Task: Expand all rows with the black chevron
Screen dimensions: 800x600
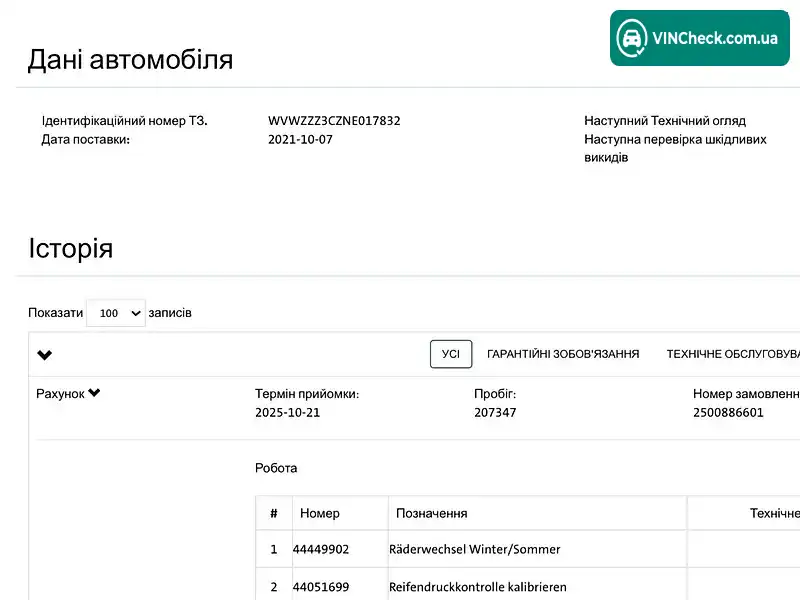Action: pyautogui.click(x=44, y=355)
